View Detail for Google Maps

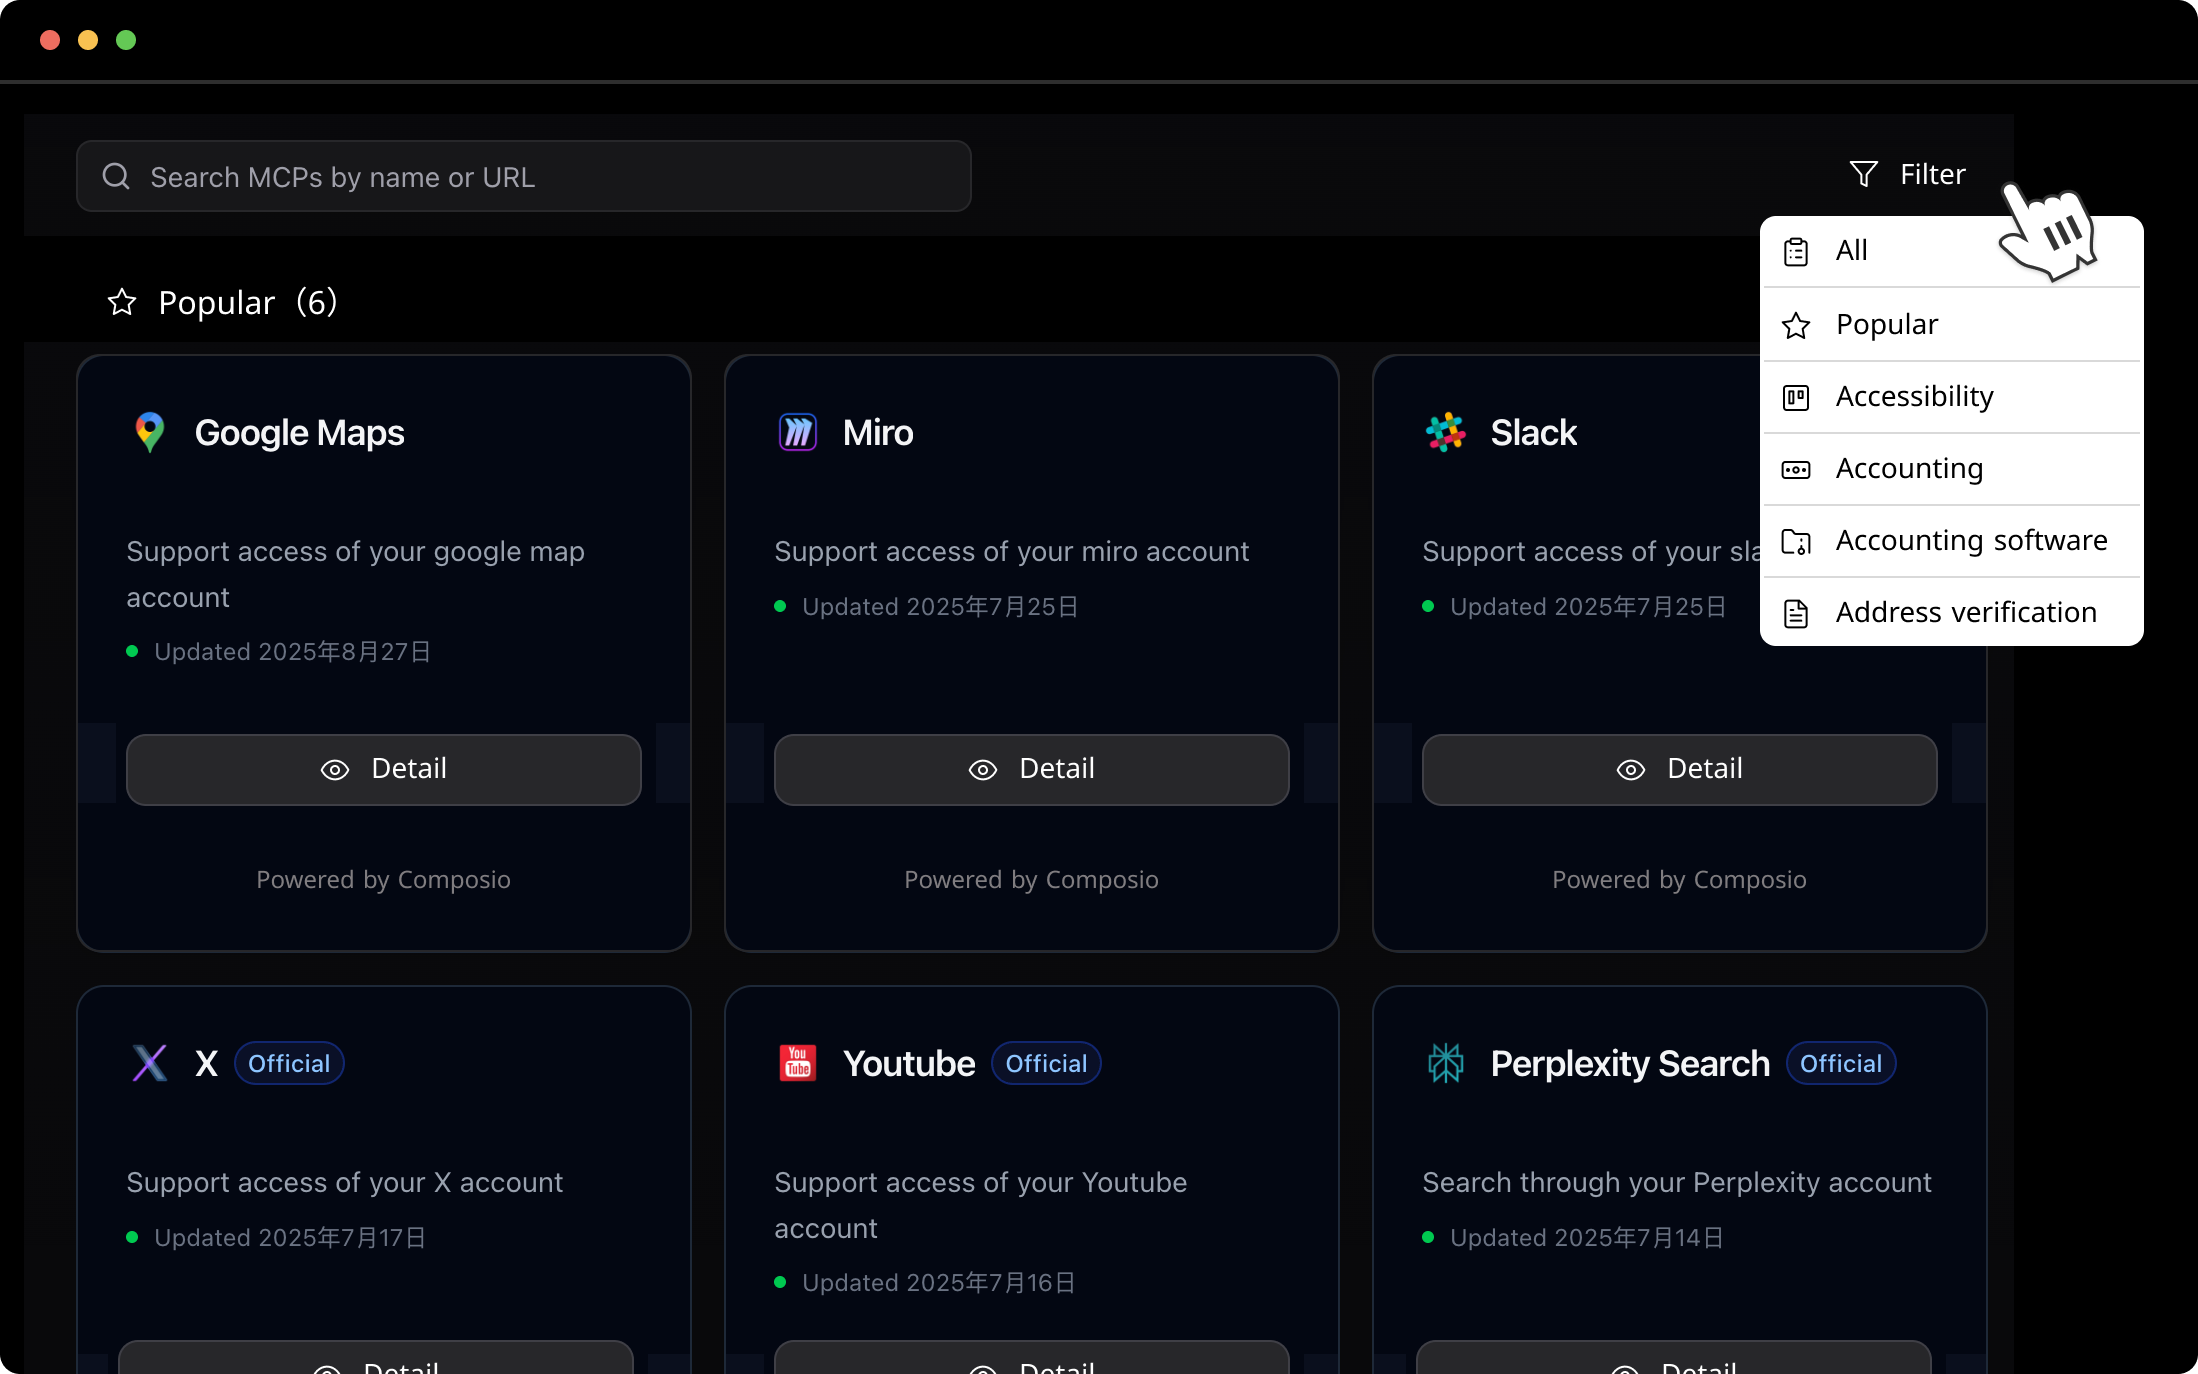click(x=384, y=769)
